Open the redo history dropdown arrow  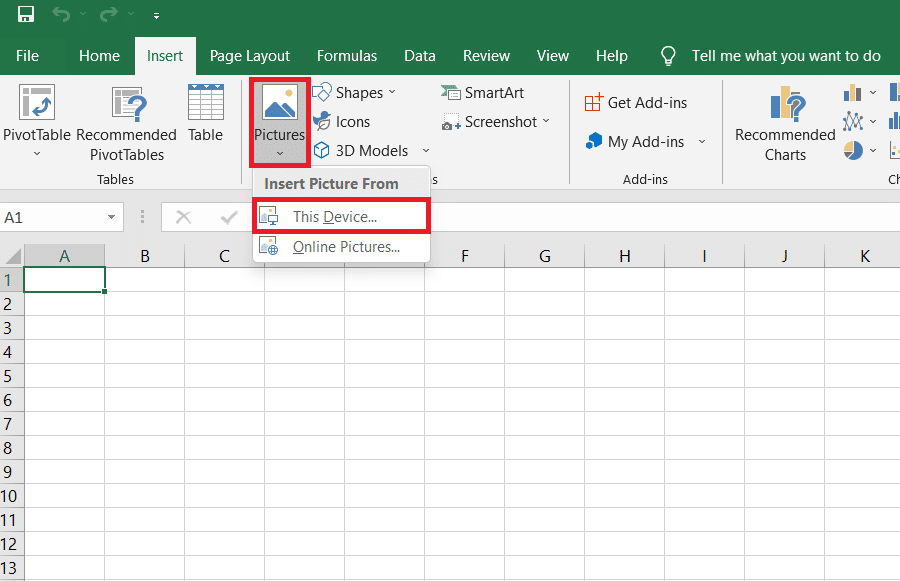[131, 14]
